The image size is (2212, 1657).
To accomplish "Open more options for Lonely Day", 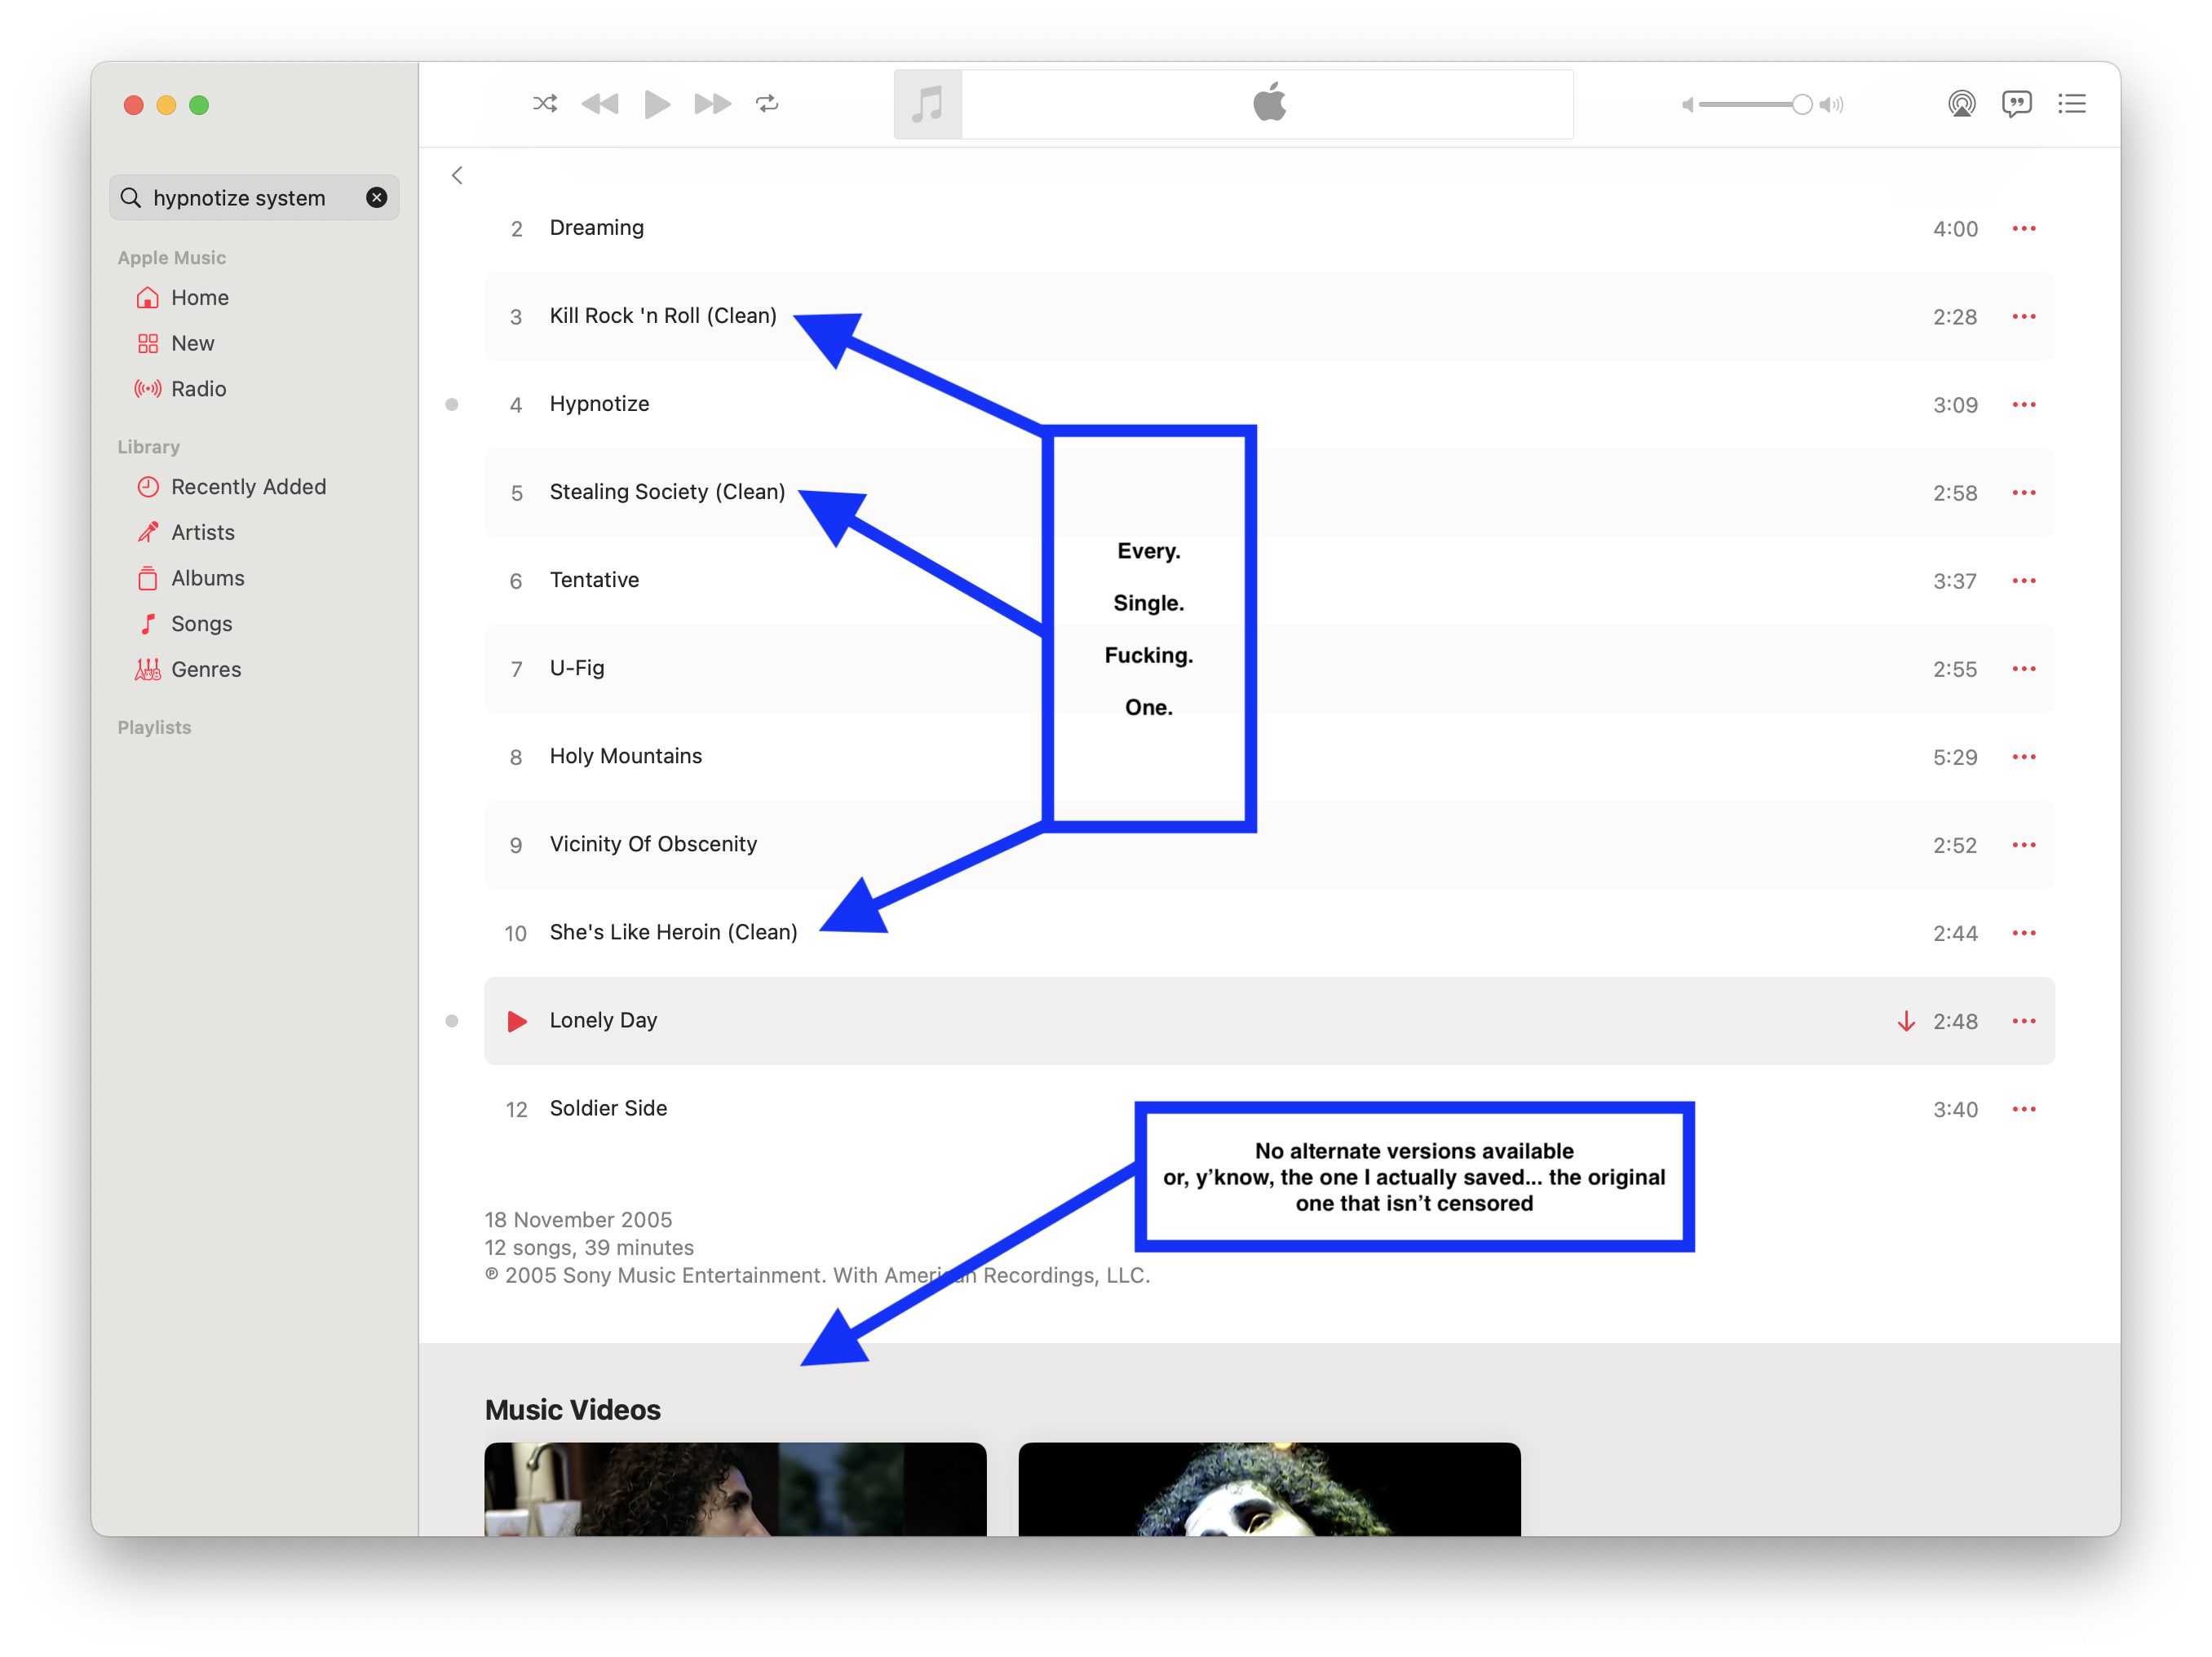I will tap(2024, 1021).
